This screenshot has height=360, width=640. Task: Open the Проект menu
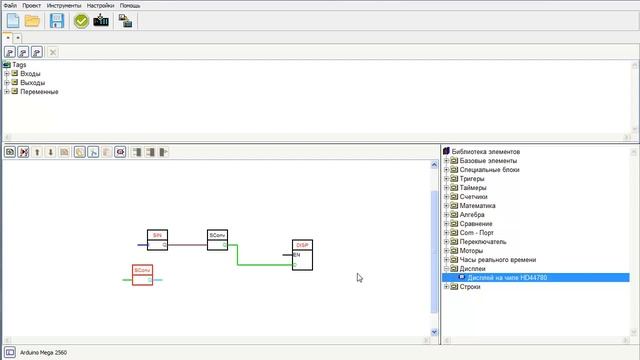tap(31, 5)
